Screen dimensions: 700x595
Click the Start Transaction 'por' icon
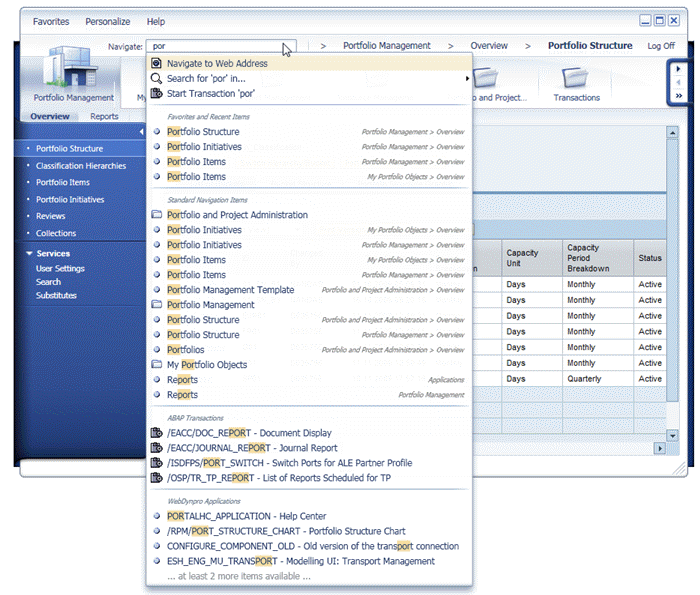156,93
